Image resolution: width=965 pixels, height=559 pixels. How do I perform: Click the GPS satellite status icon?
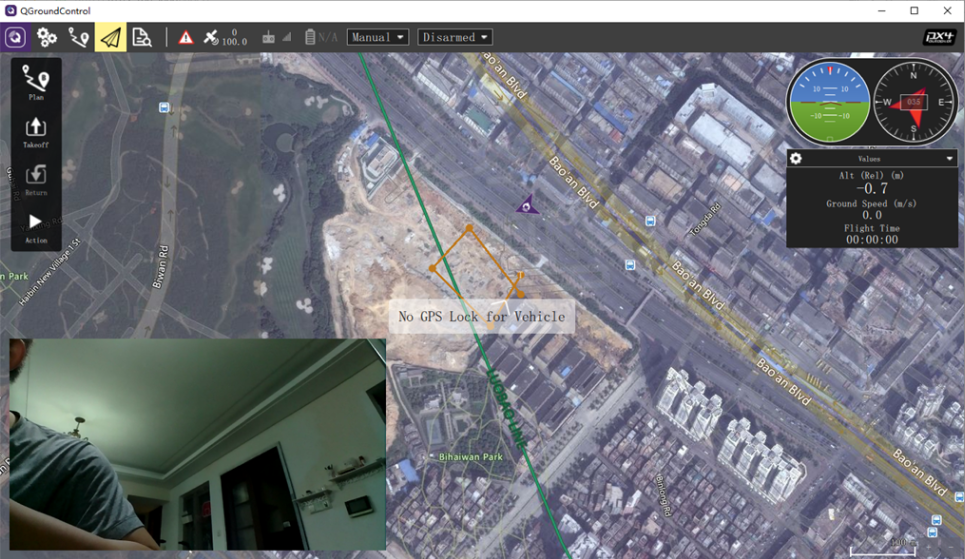click(x=211, y=38)
